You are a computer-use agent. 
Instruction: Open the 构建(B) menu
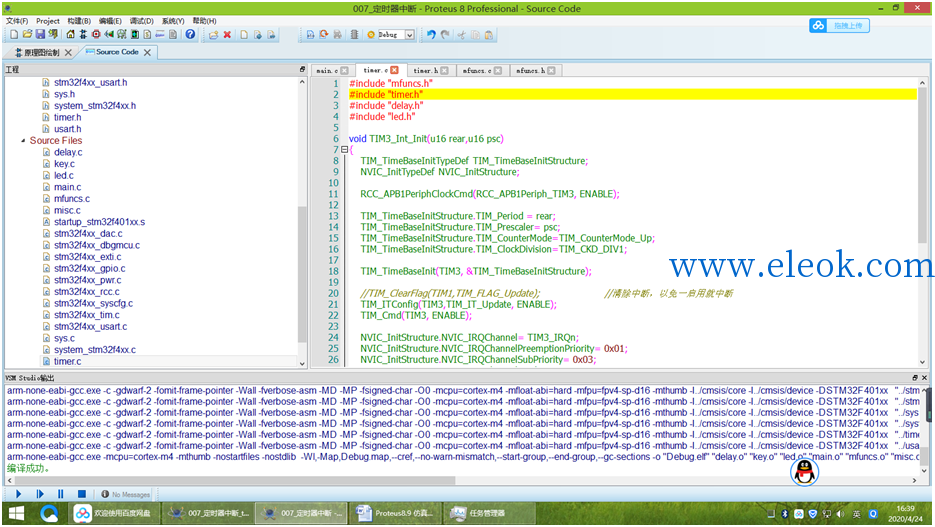coord(79,21)
